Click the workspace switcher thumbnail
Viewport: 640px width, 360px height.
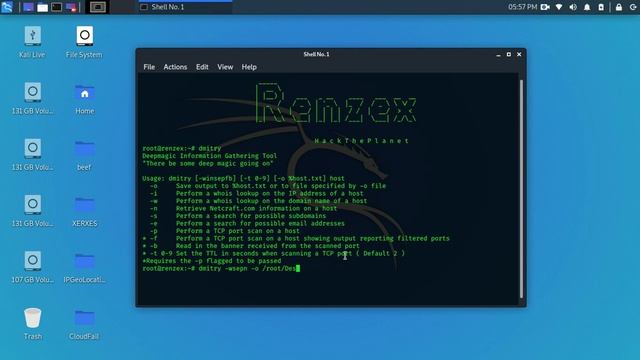tap(98, 7)
